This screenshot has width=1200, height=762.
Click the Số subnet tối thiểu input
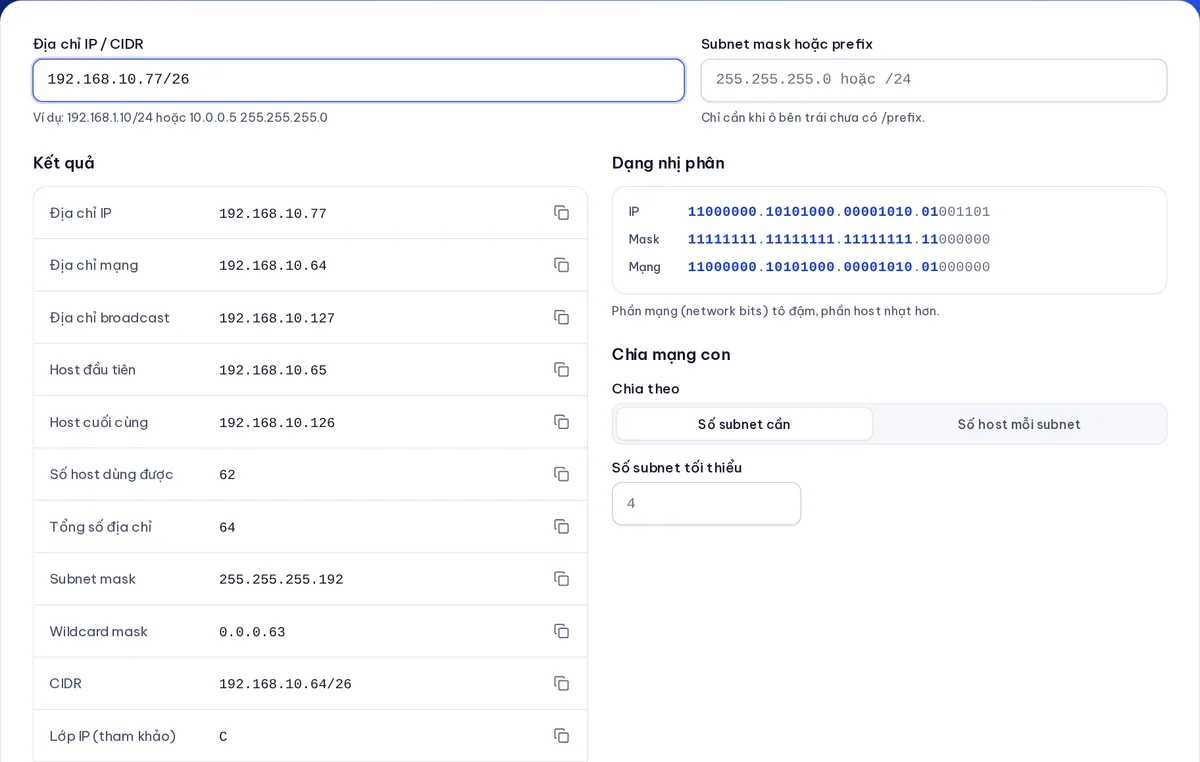click(x=706, y=504)
